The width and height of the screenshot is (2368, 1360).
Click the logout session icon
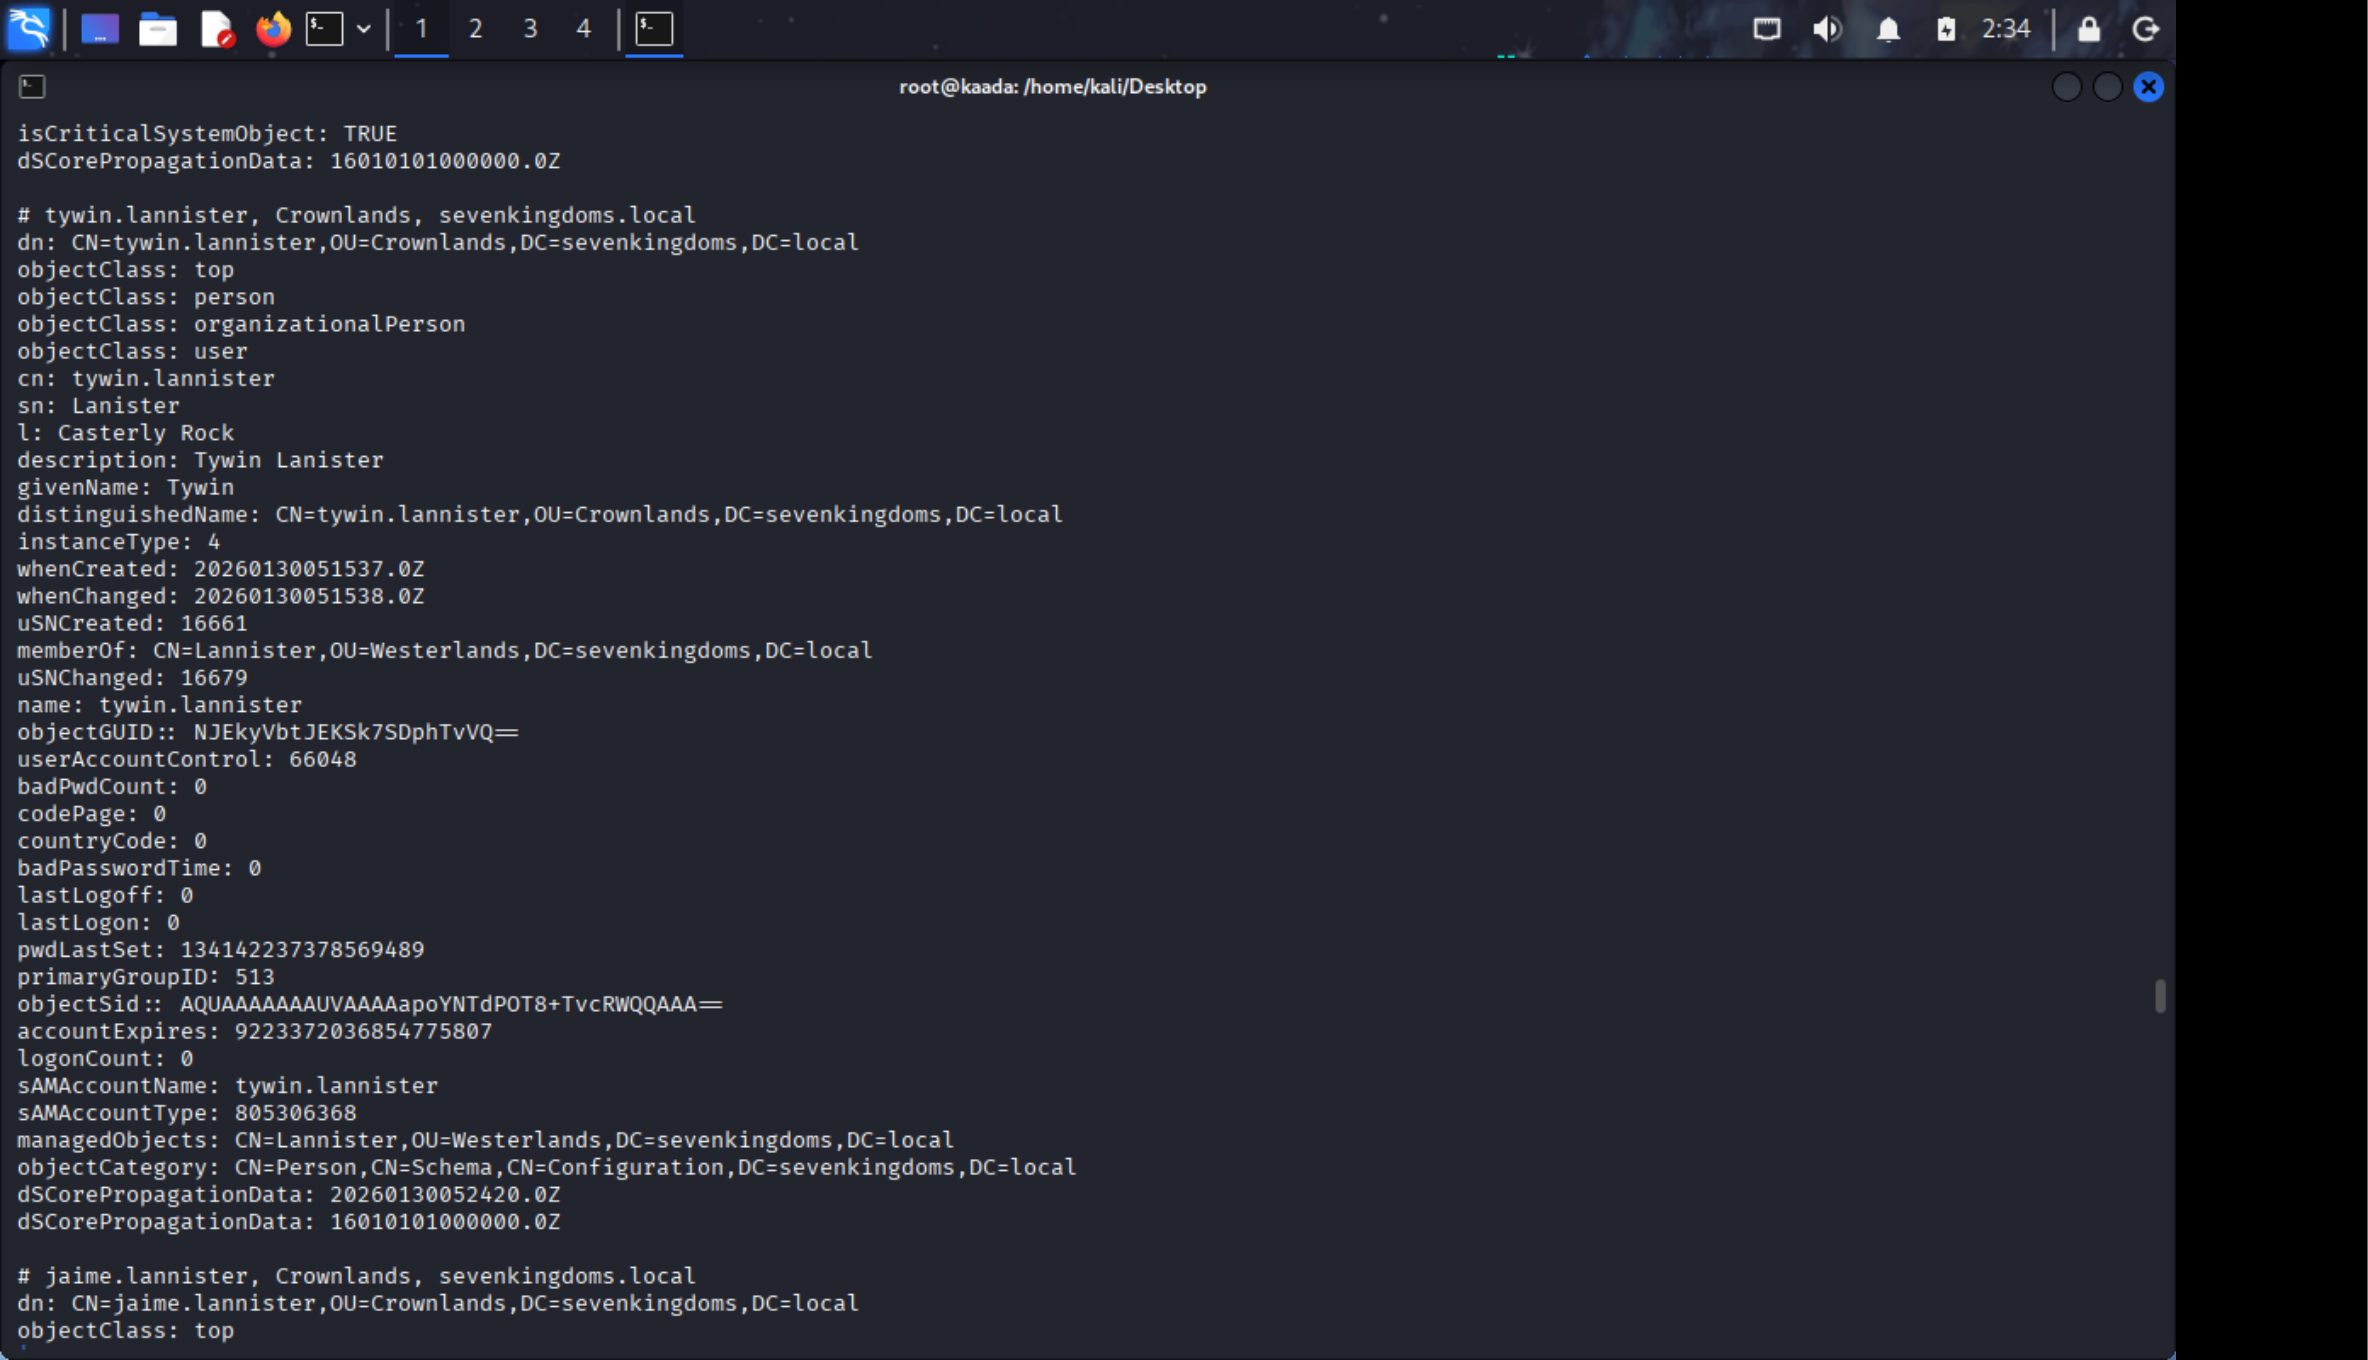pos(2145,28)
